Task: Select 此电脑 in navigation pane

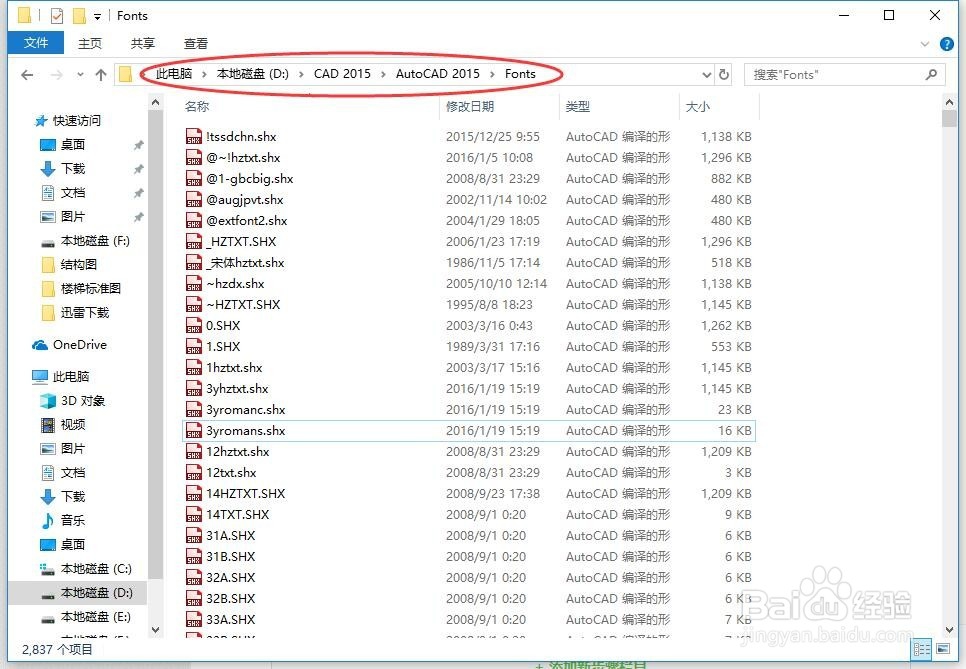Action: 71,376
